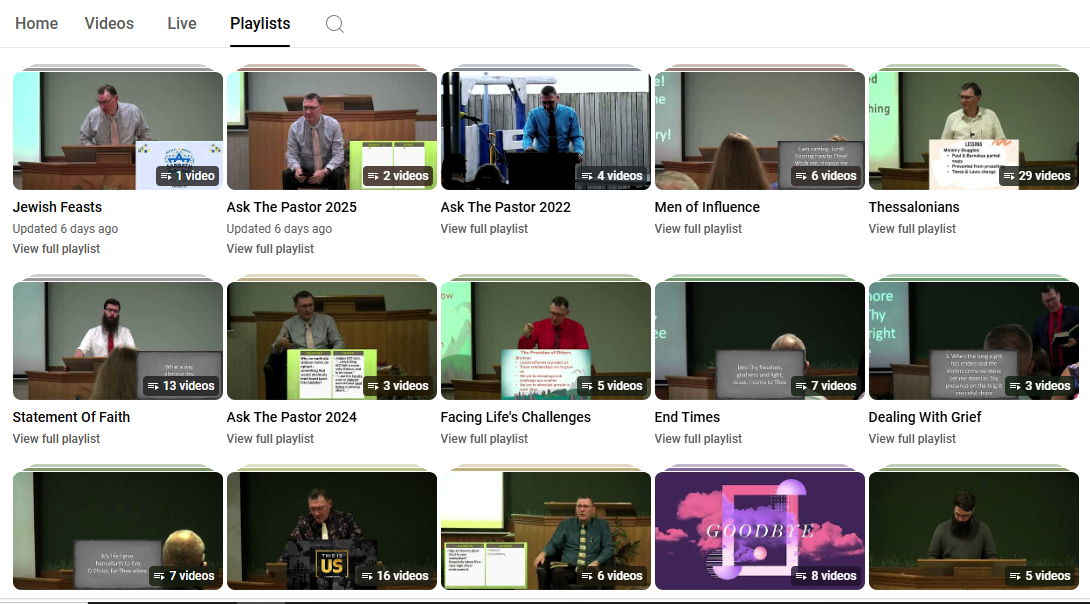Open the bottom-row 5 videos playlist thumbnail
The width and height of the screenshot is (1090, 604).
tap(974, 531)
